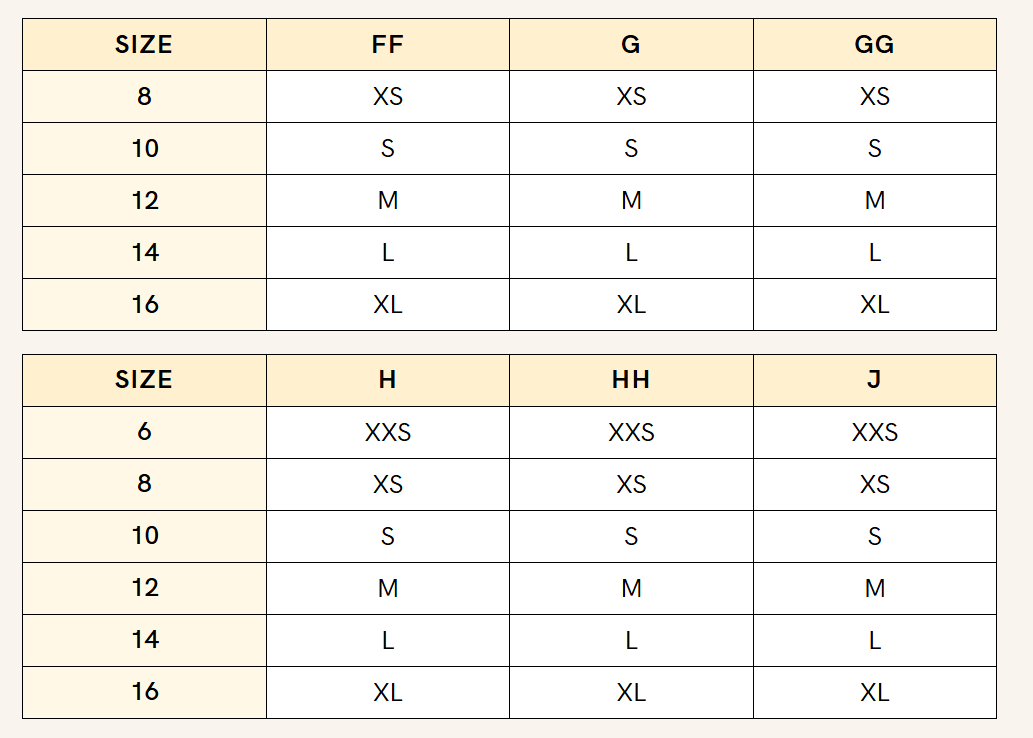Viewport: 1033px width, 738px height.
Task: Click the GG column header
Action: click(874, 45)
